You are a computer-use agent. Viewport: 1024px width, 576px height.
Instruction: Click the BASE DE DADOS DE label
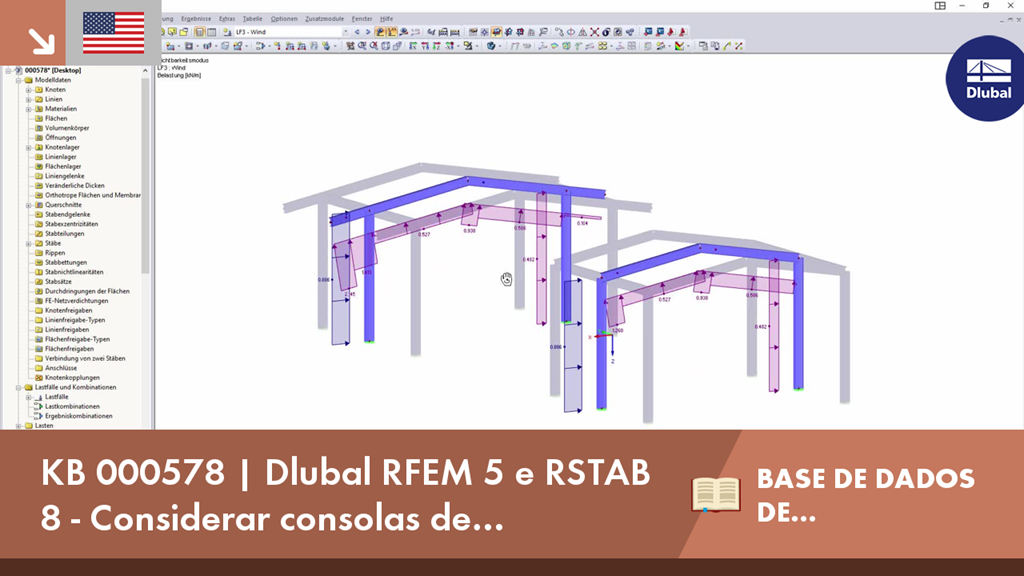coord(865,495)
